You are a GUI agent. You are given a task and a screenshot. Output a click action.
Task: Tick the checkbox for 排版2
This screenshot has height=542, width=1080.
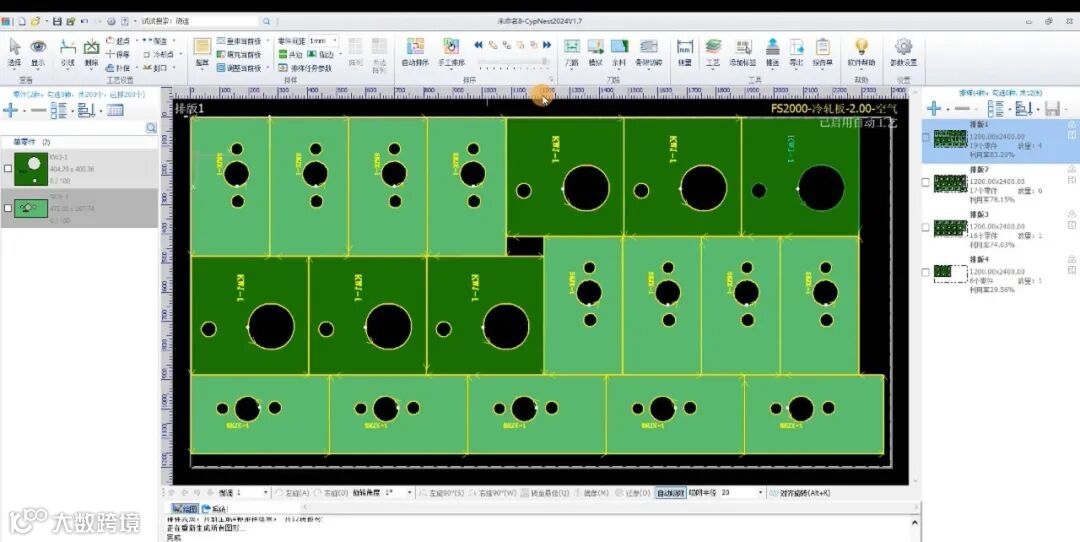tap(926, 183)
